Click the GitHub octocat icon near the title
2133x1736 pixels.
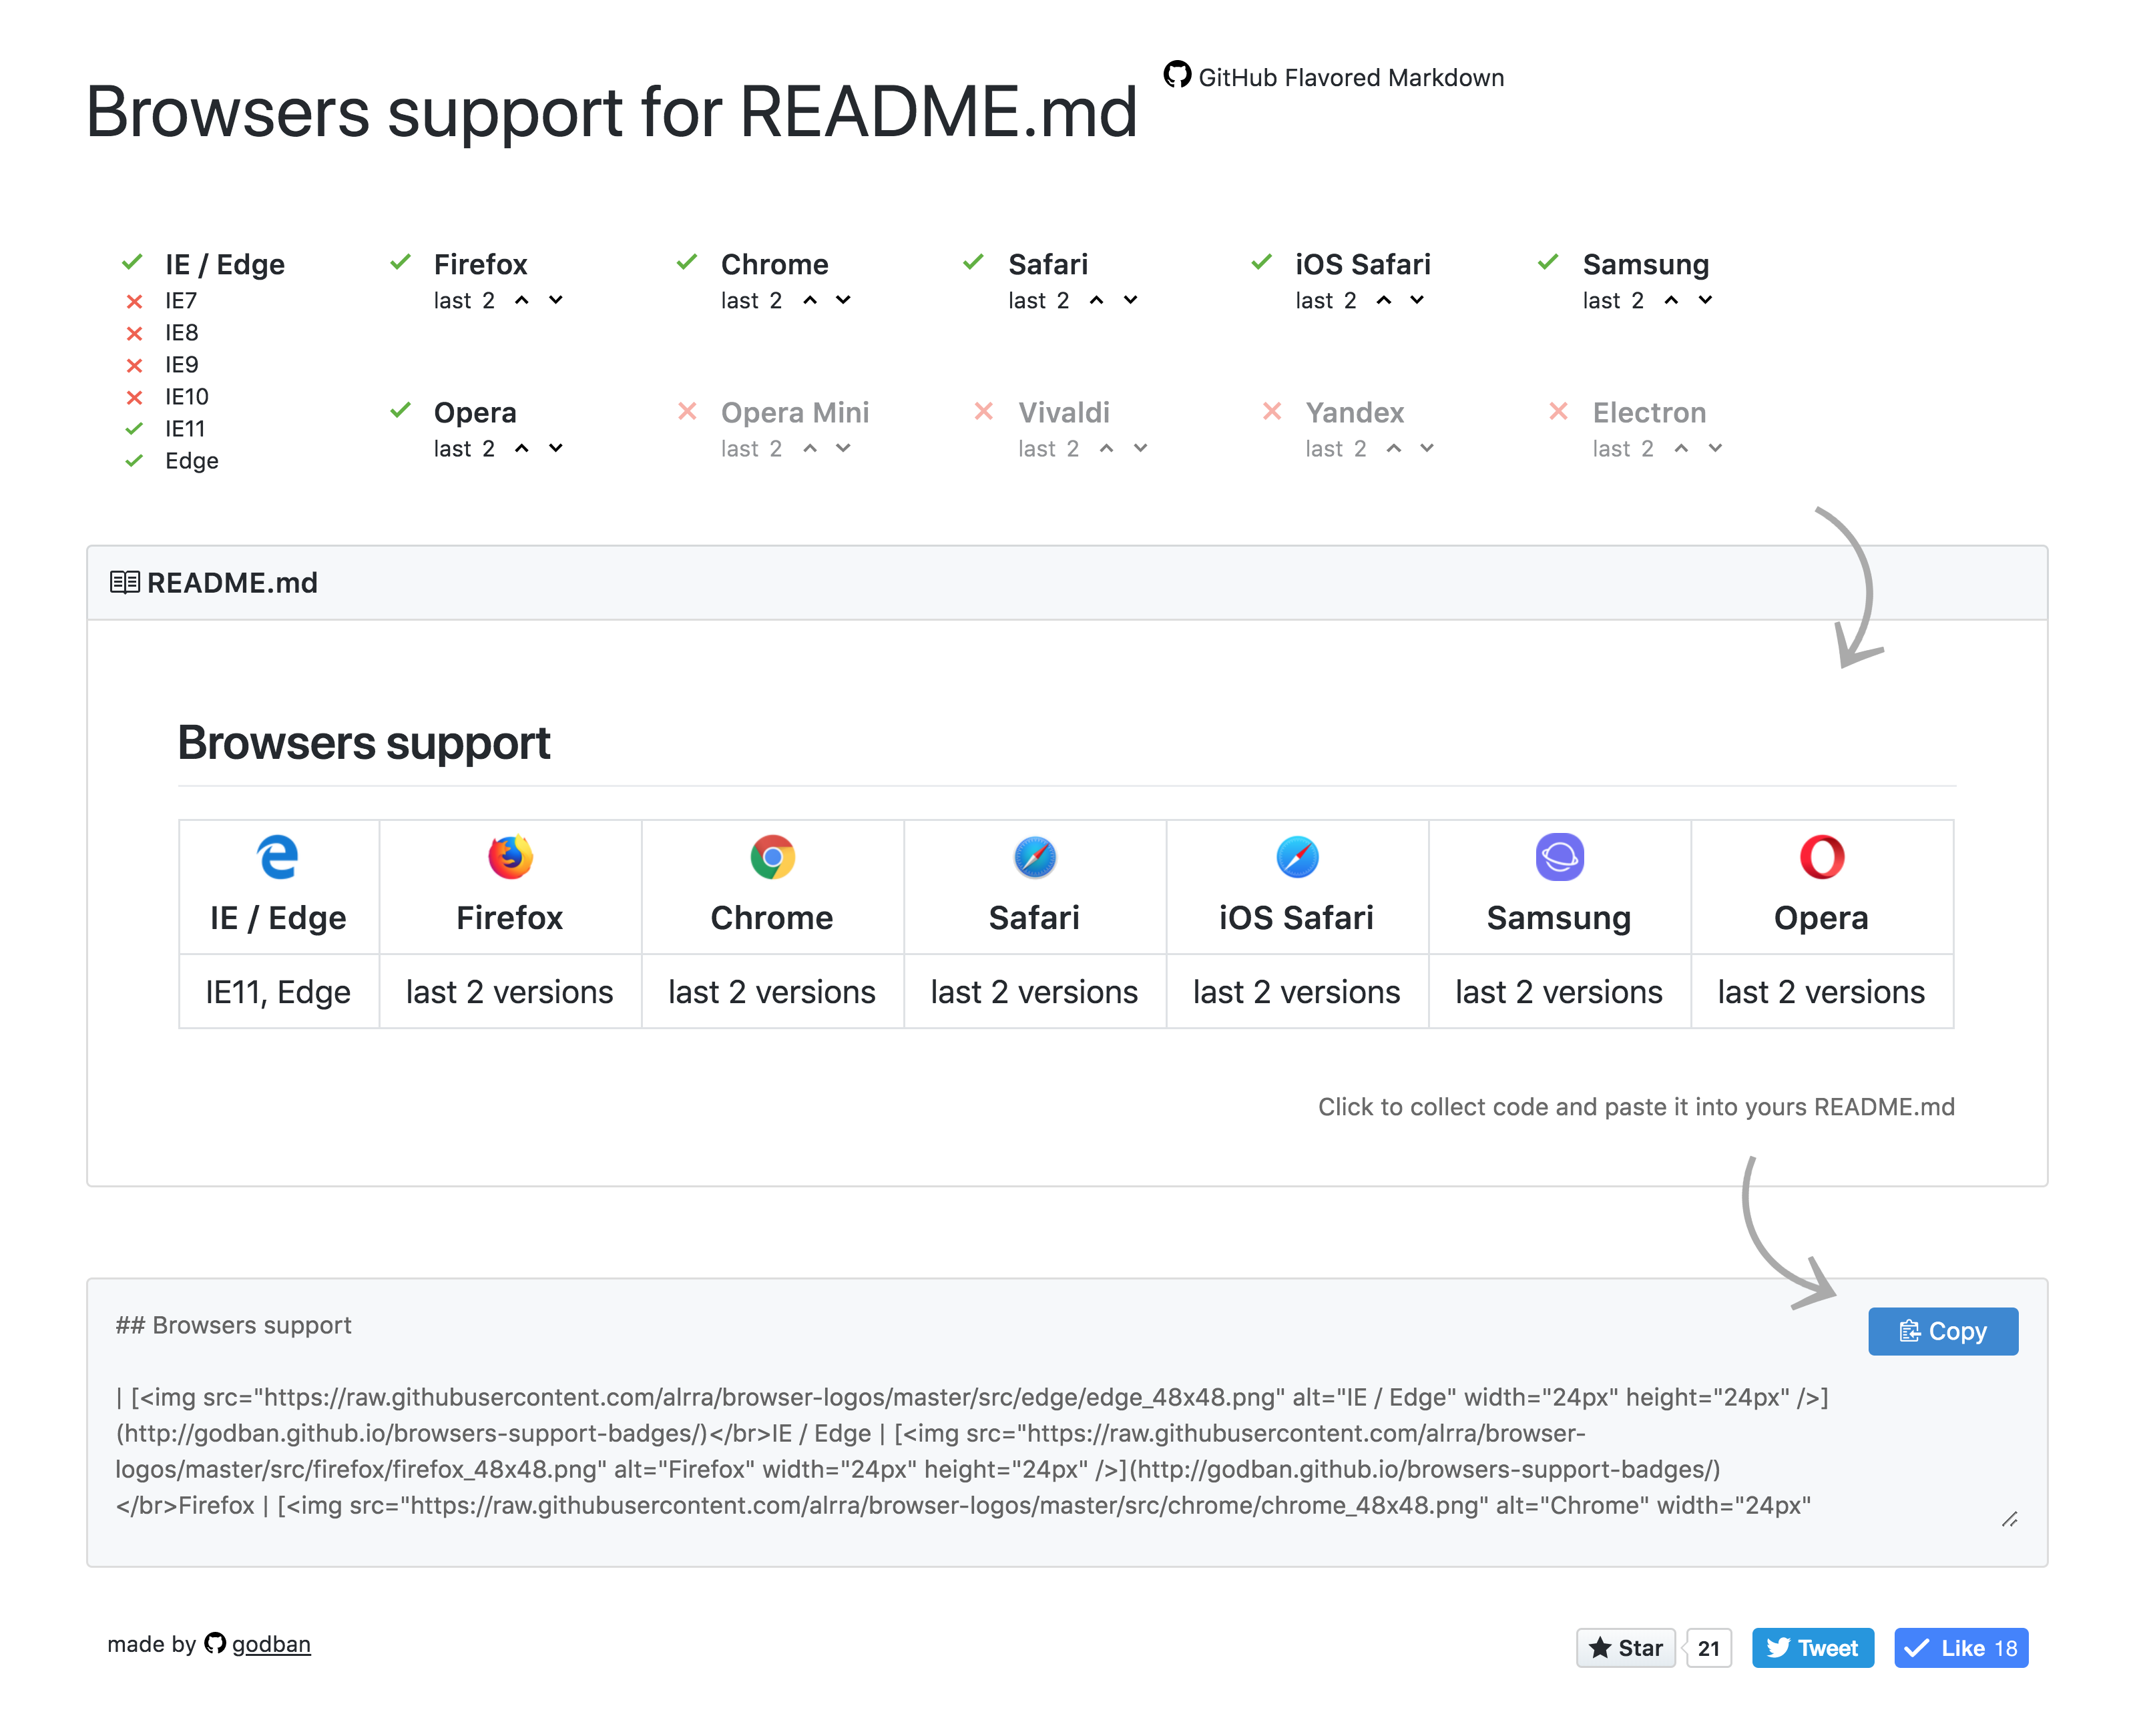click(1177, 75)
